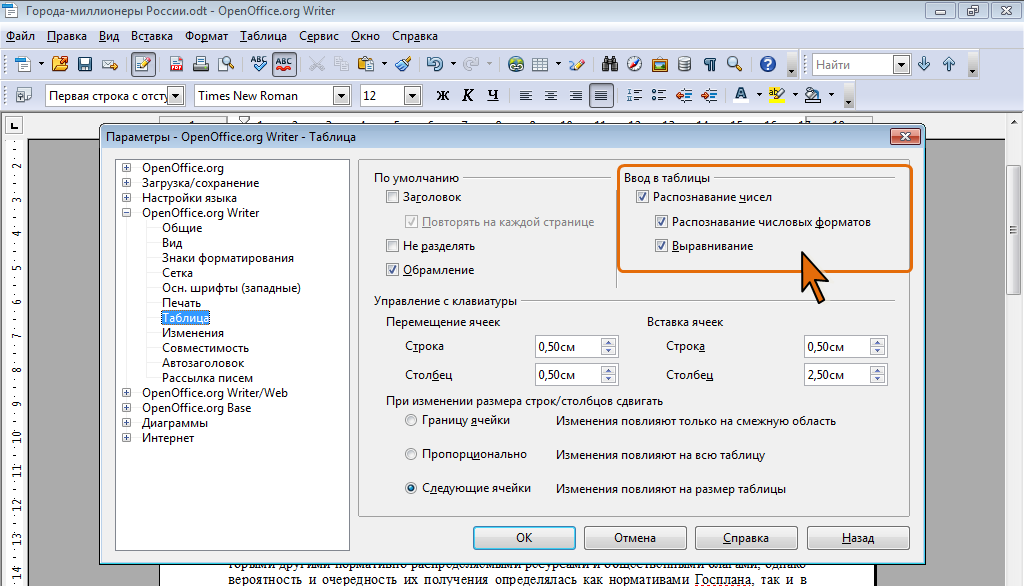
Task: Click the Print file icon
Action: [201, 64]
